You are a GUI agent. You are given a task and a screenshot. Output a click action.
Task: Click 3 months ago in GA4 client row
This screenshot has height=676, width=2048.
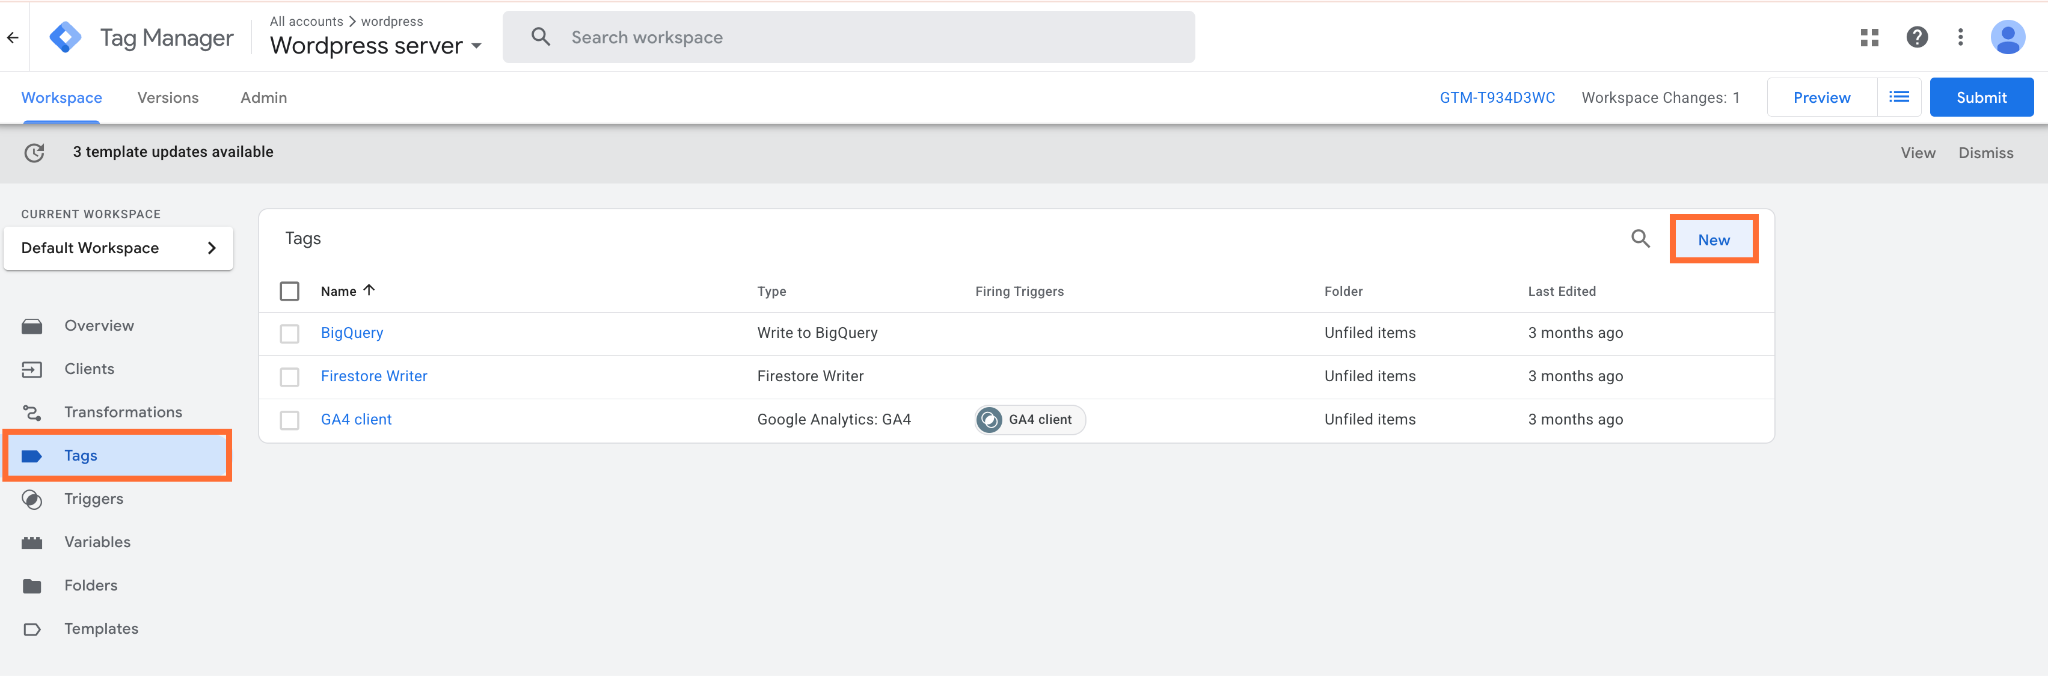pos(1575,420)
